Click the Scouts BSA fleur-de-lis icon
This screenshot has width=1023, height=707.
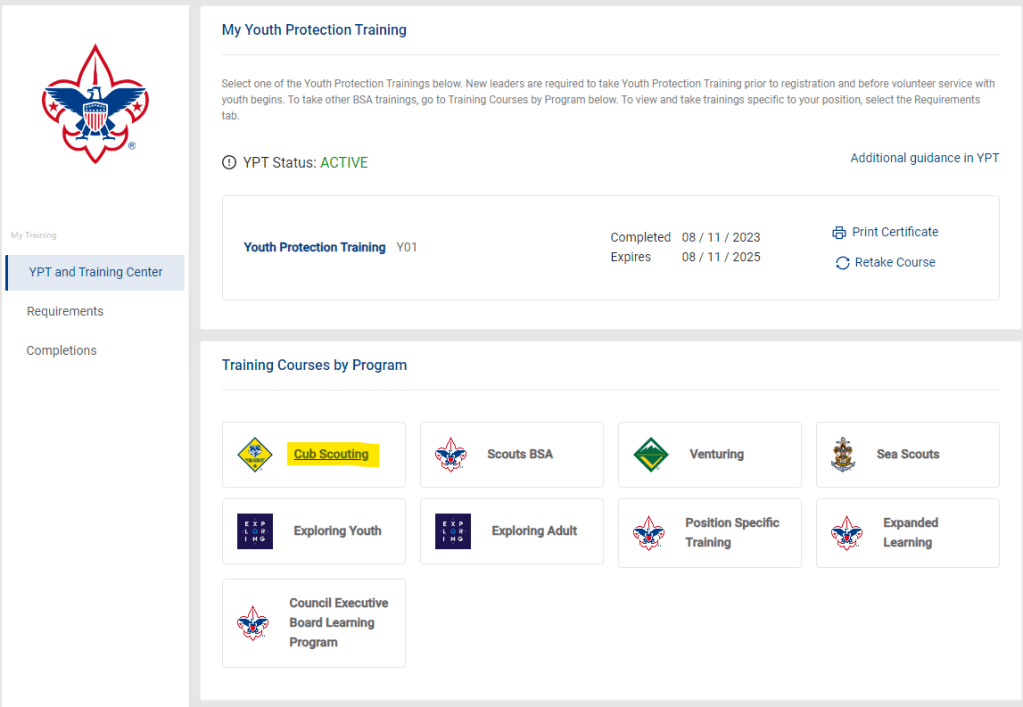click(452, 454)
